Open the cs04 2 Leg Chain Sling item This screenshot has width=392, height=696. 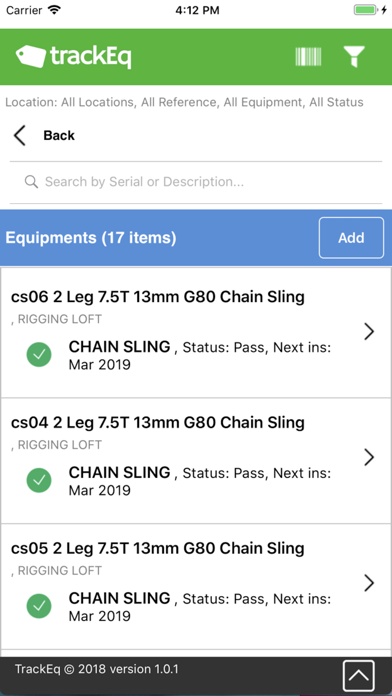[x=196, y=461]
